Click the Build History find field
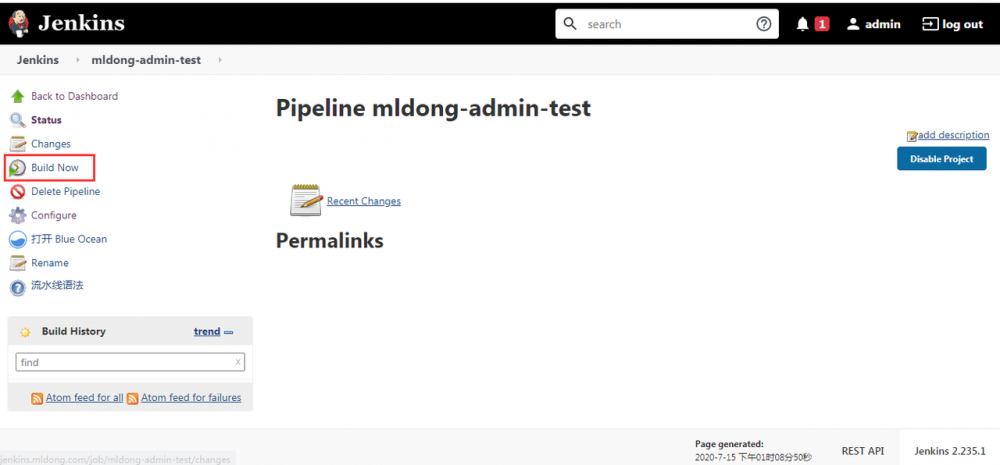 pyautogui.click(x=125, y=362)
